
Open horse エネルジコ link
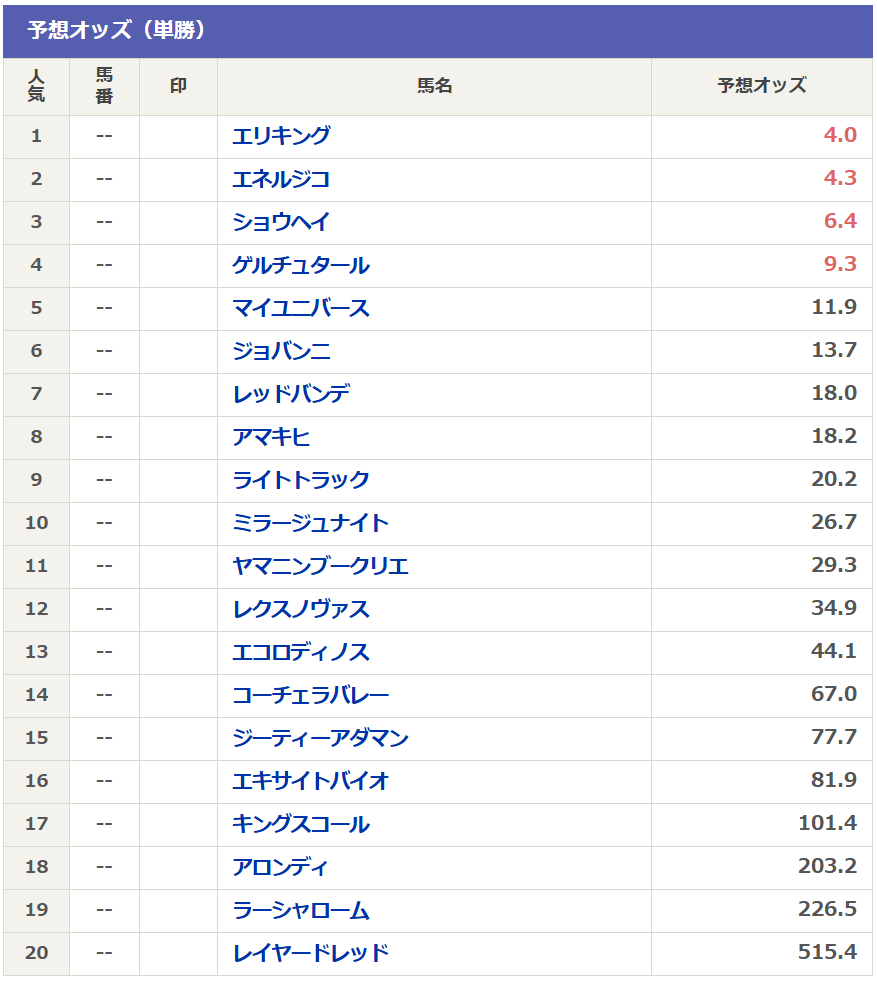pos(281,179)
